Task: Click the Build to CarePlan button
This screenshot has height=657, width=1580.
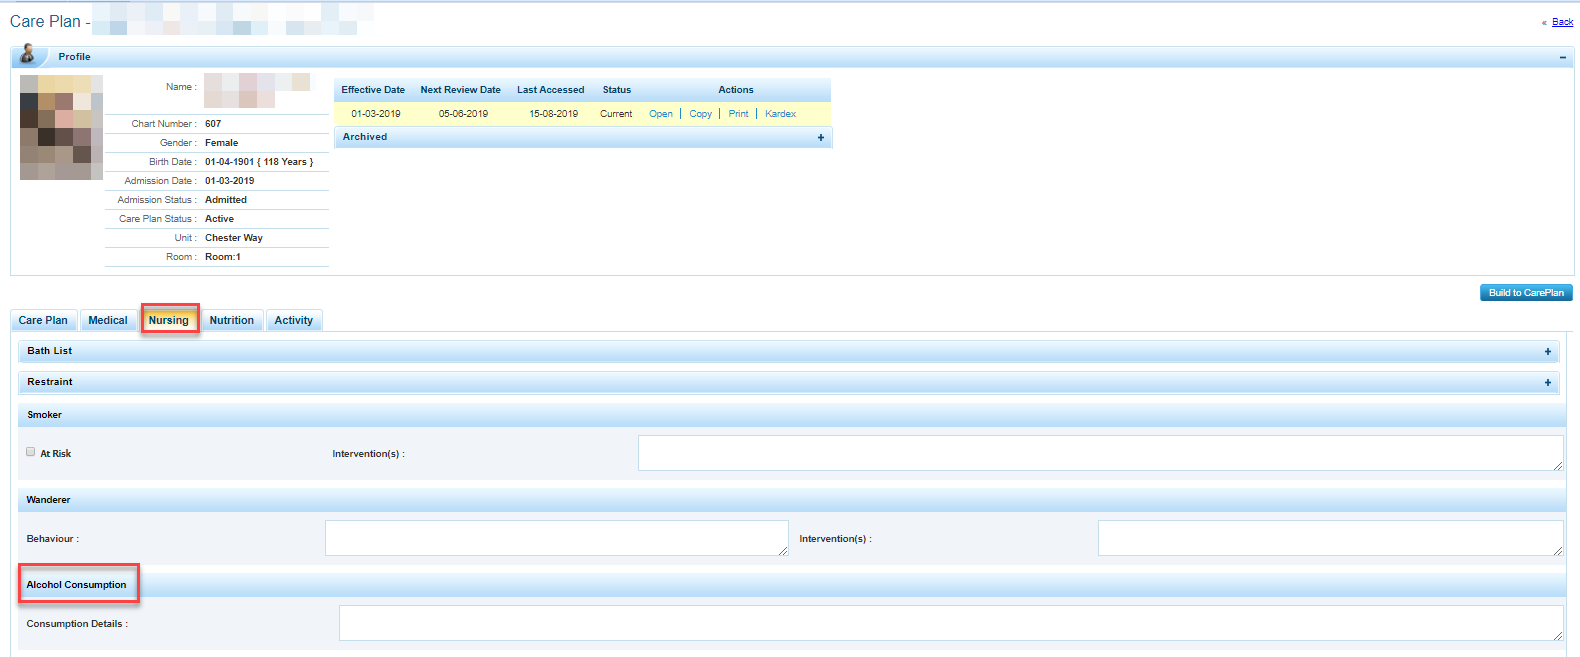Action: pyautogui.click(x=1525, y=293)
